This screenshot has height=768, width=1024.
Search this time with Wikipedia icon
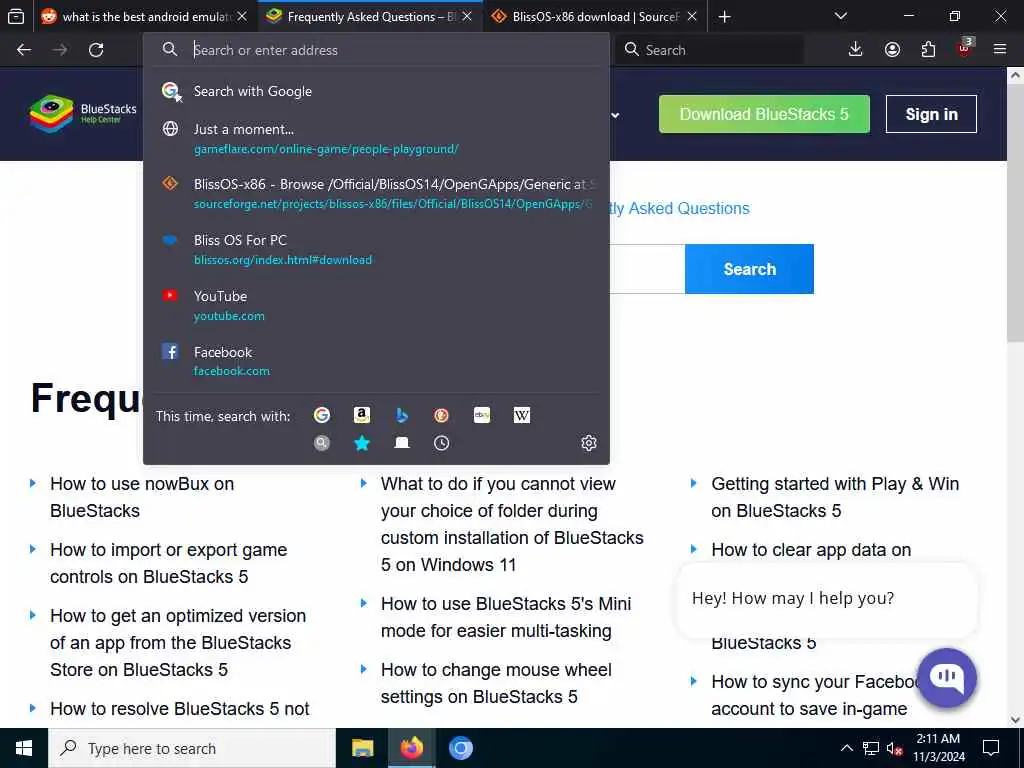pos(522,415)
